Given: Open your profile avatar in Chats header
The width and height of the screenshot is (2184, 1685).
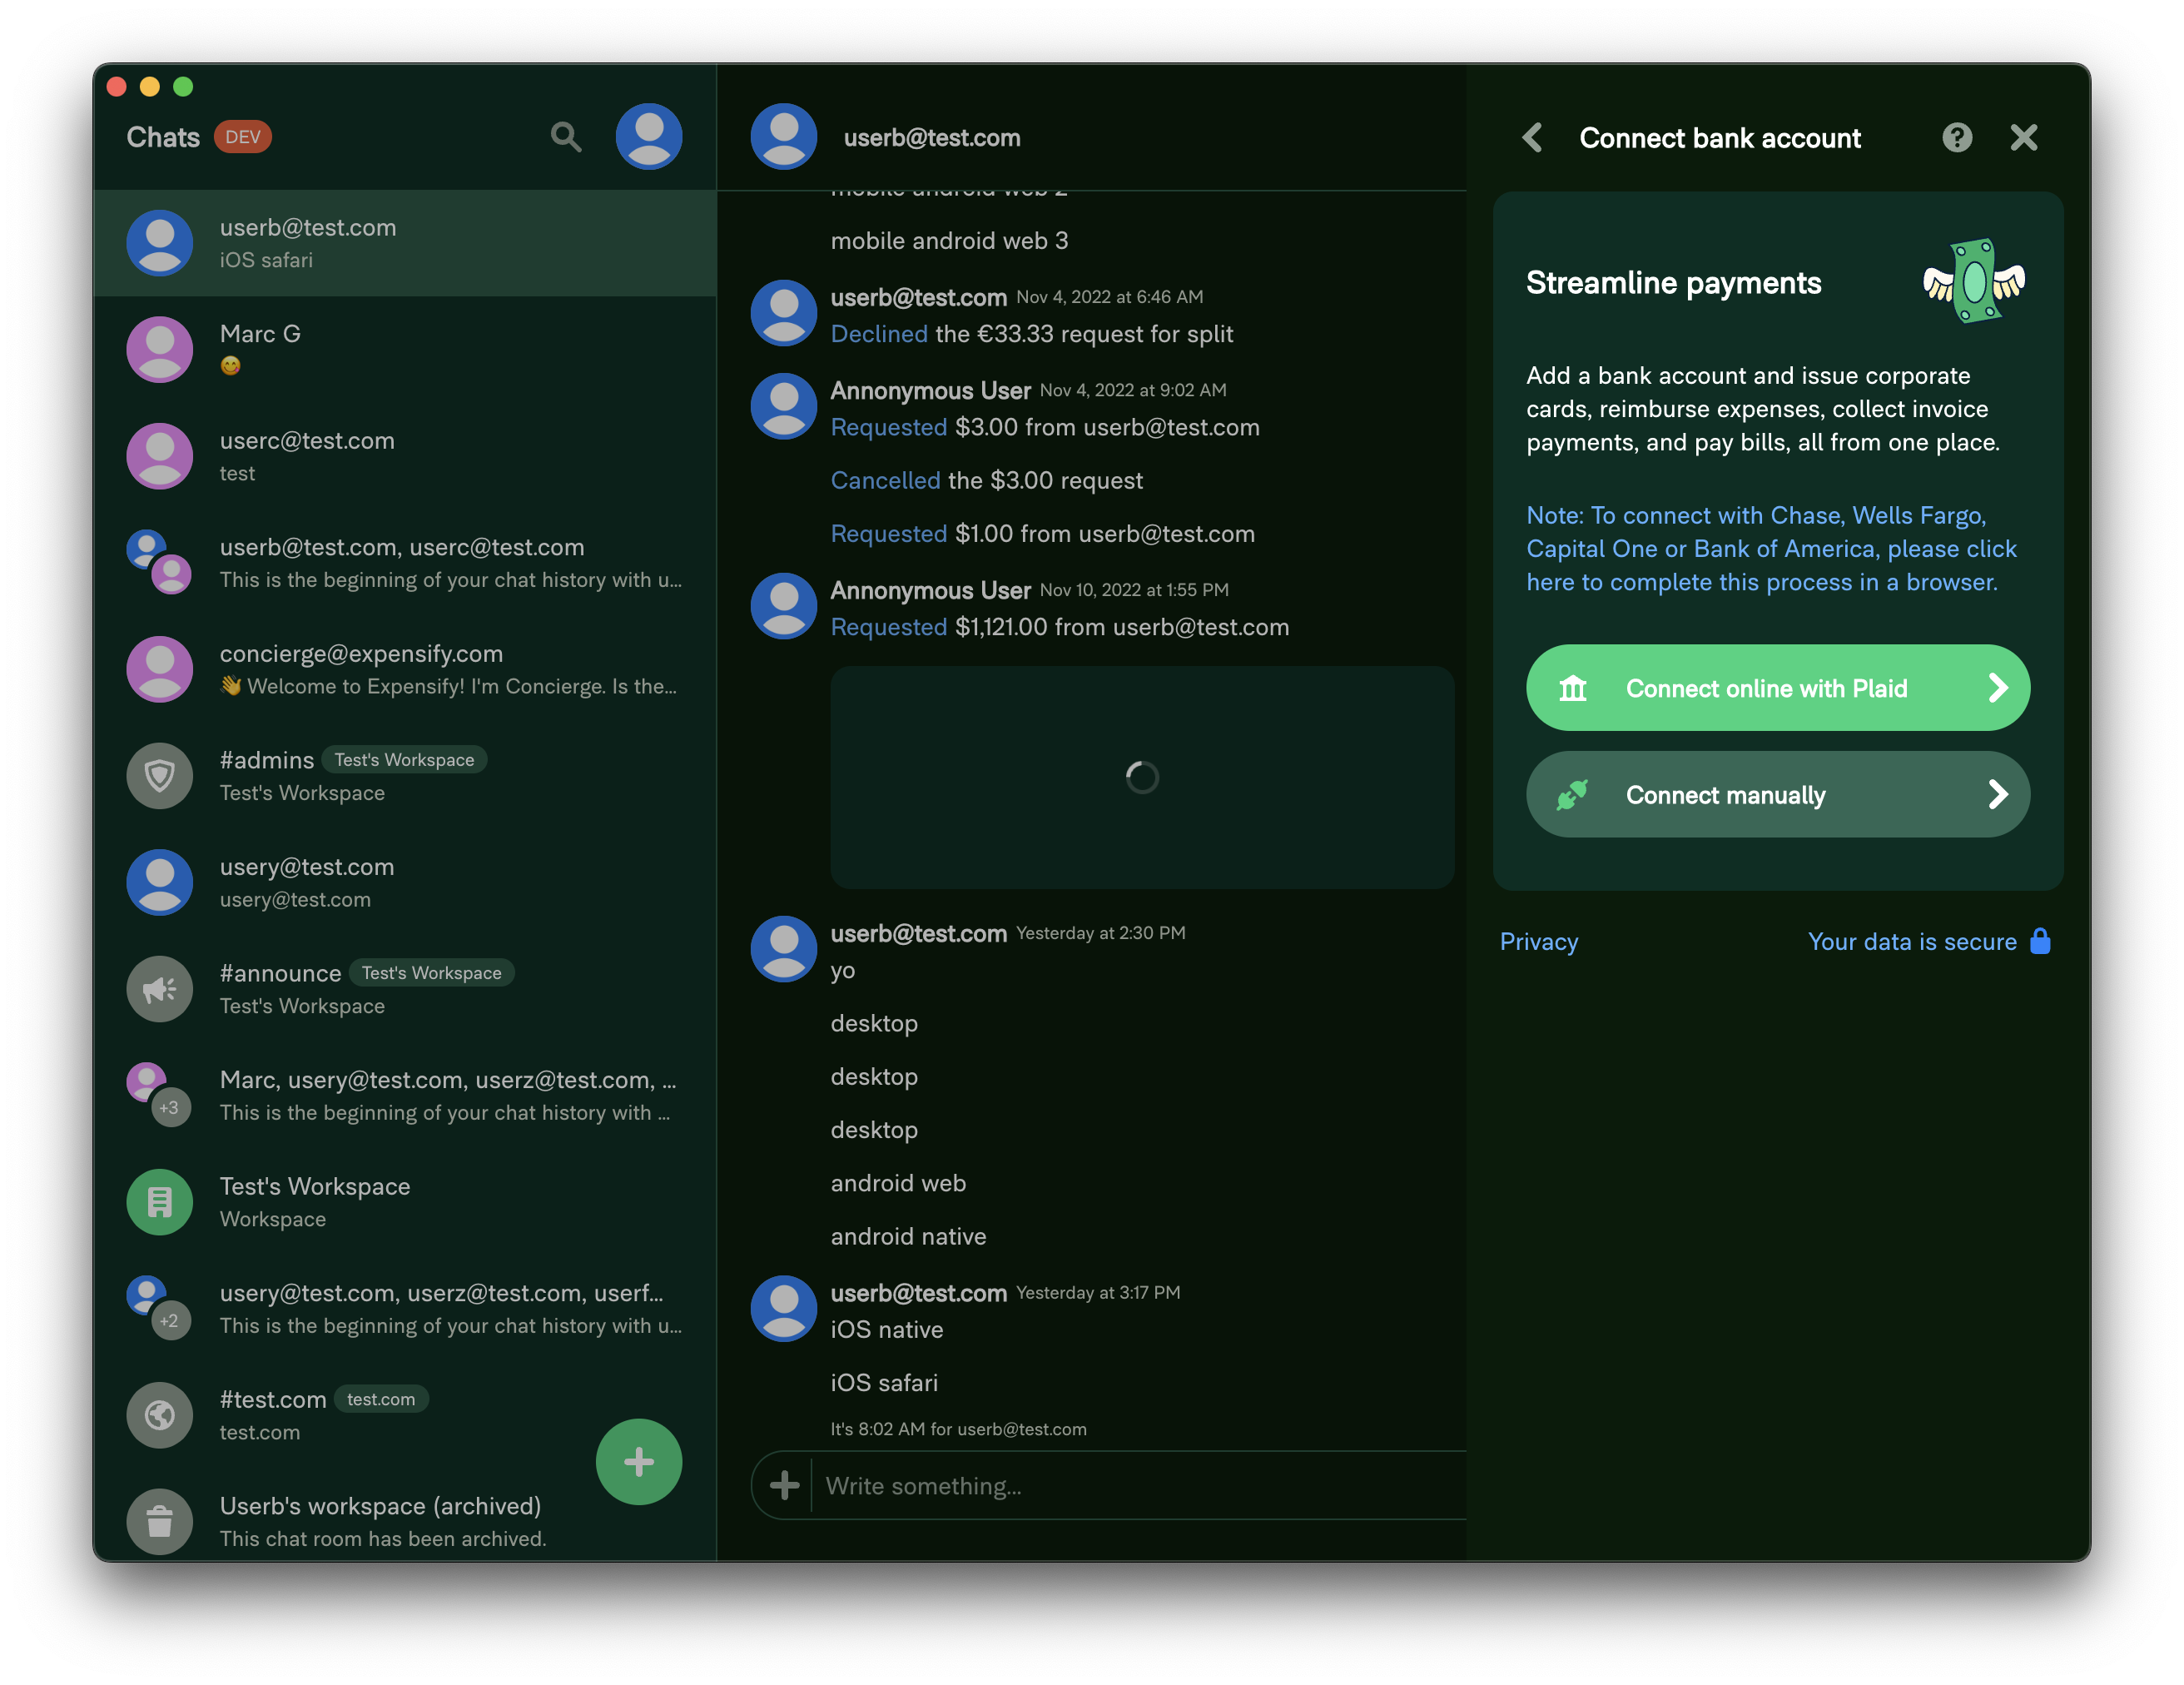Looking at the screenshot, I should 649,137.
